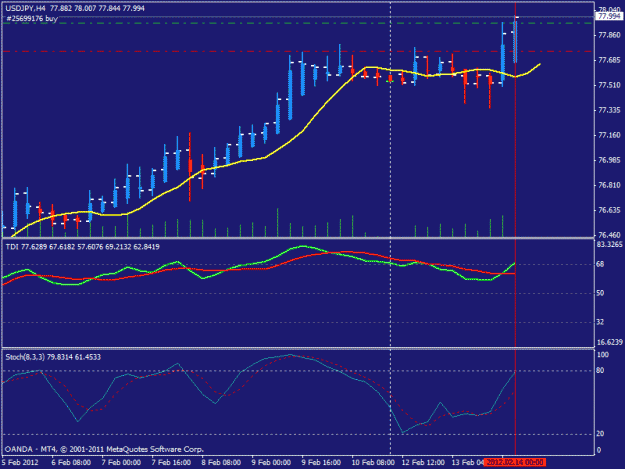Click the TDI level 68 label

600,264
